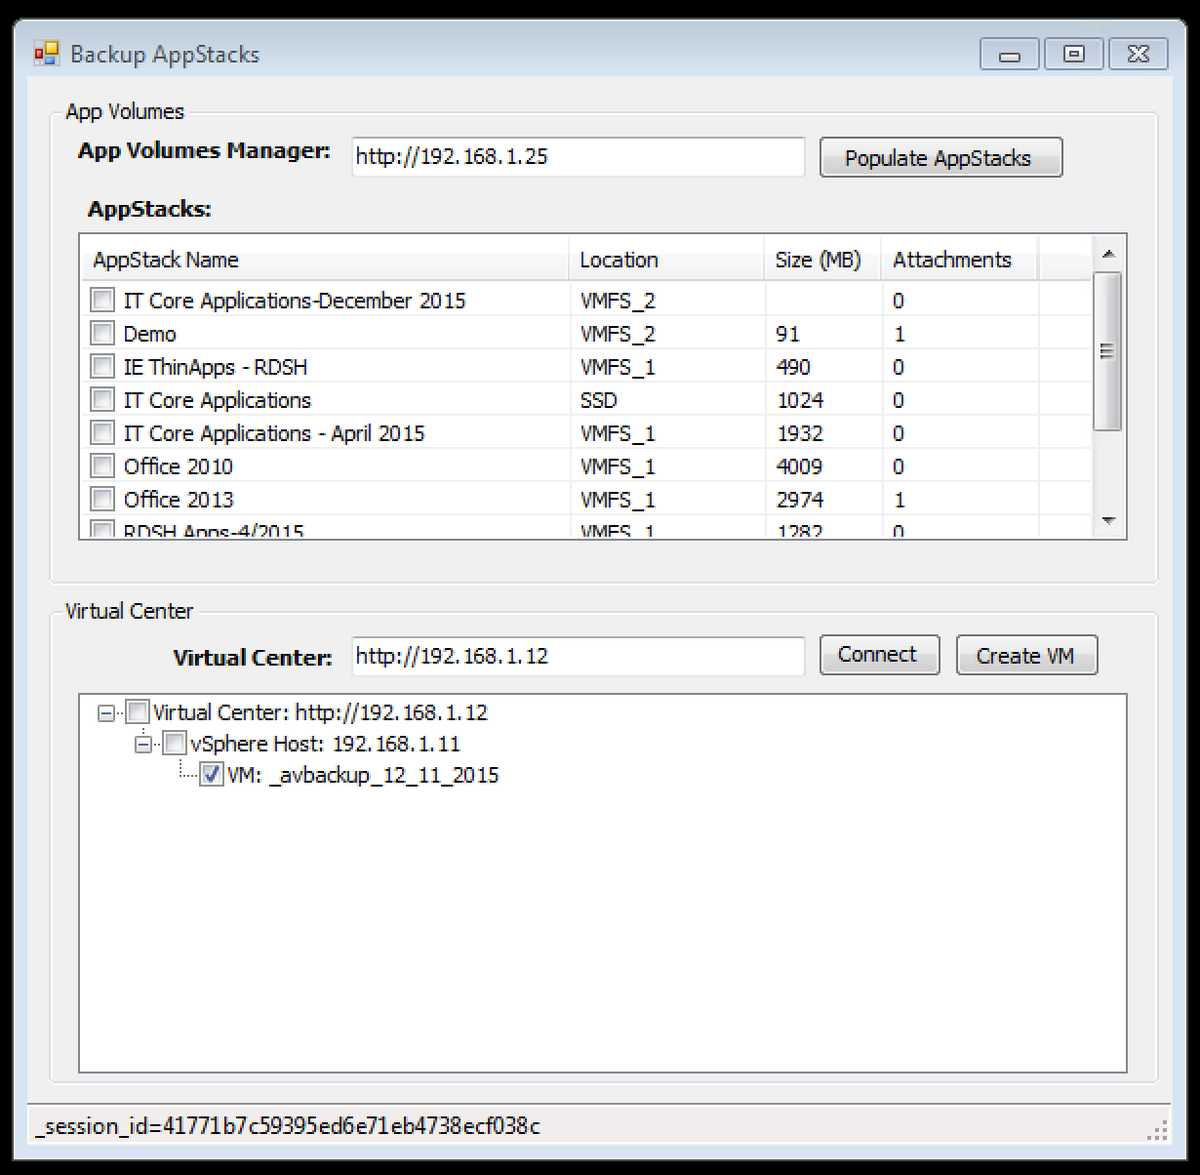Click size value 1024
This screenshot has width=1200, height=1175.
coord(800,400)
